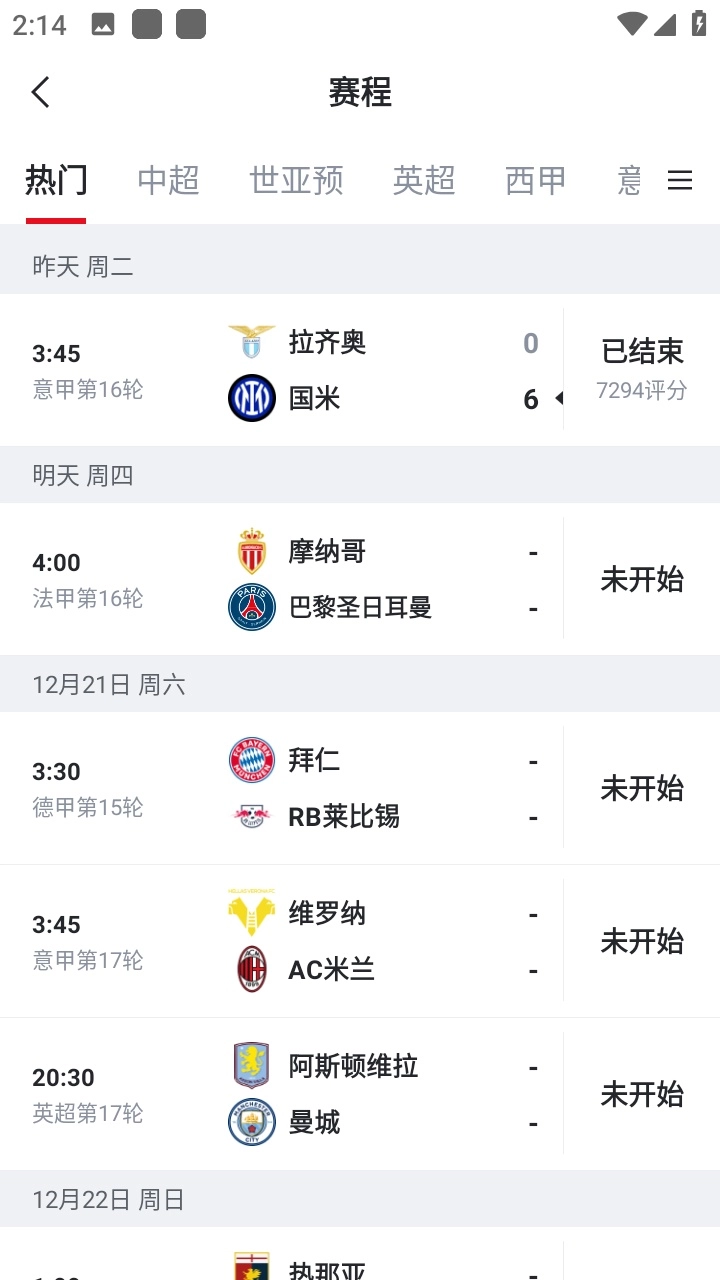The image size is (720, 1280).
Task: Tap the AC Milan crest
Action: (x=252, y=969)
